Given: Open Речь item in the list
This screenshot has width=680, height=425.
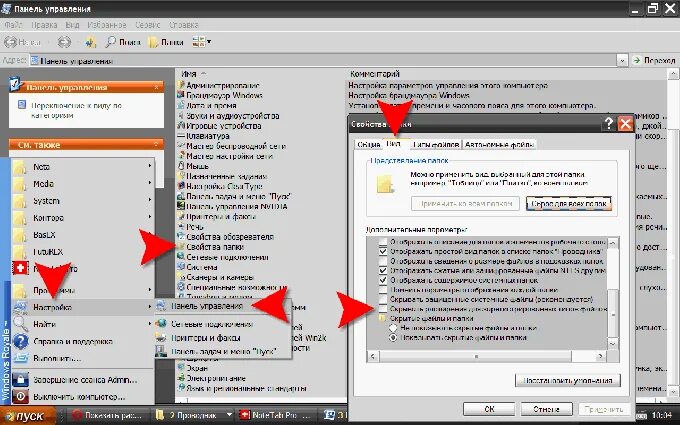Looking at the screenshot, I should 194,226.
